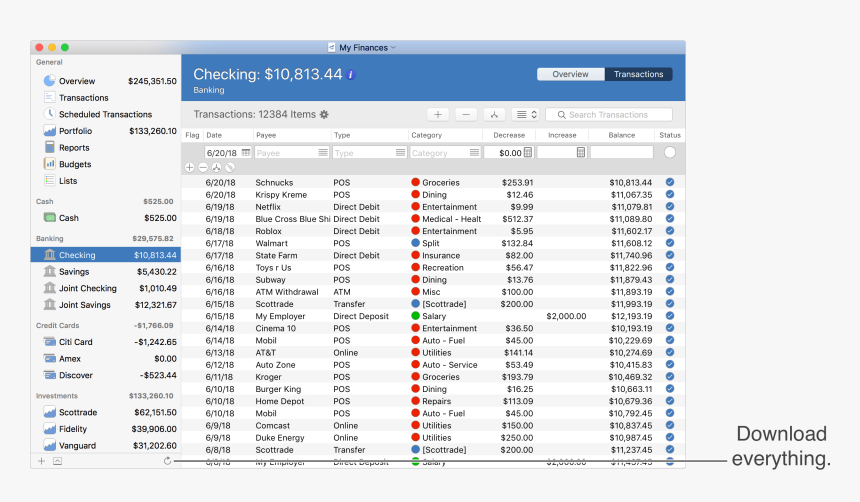Screen dimensions: 860x502
Task: Click the remove transaction minus button
Action: [x=465, y=115]
